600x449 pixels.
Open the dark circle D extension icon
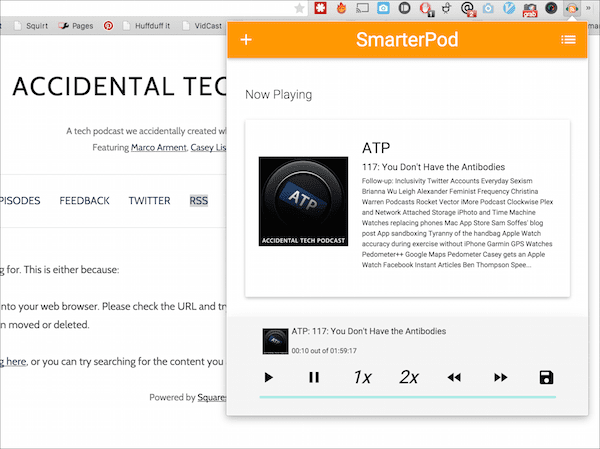[x=404, y=8]
